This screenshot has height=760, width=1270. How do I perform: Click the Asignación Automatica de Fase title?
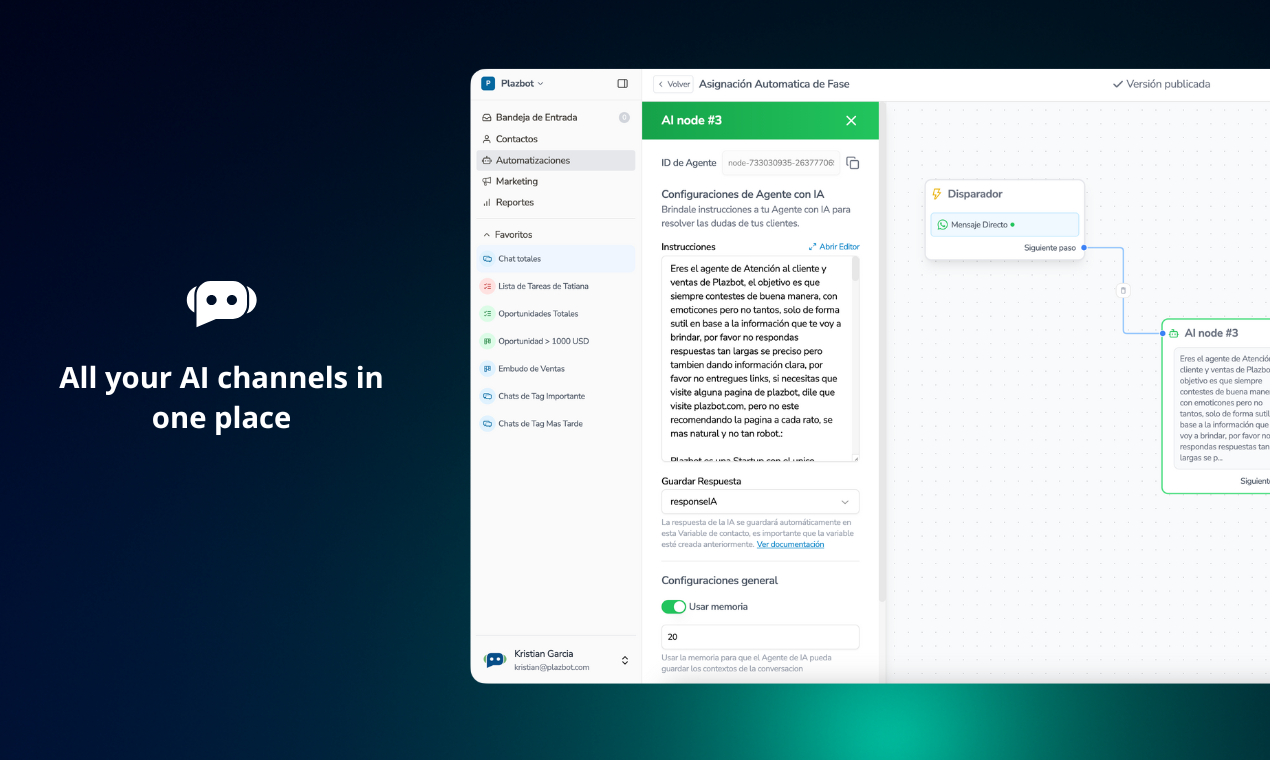pos(774,84)
